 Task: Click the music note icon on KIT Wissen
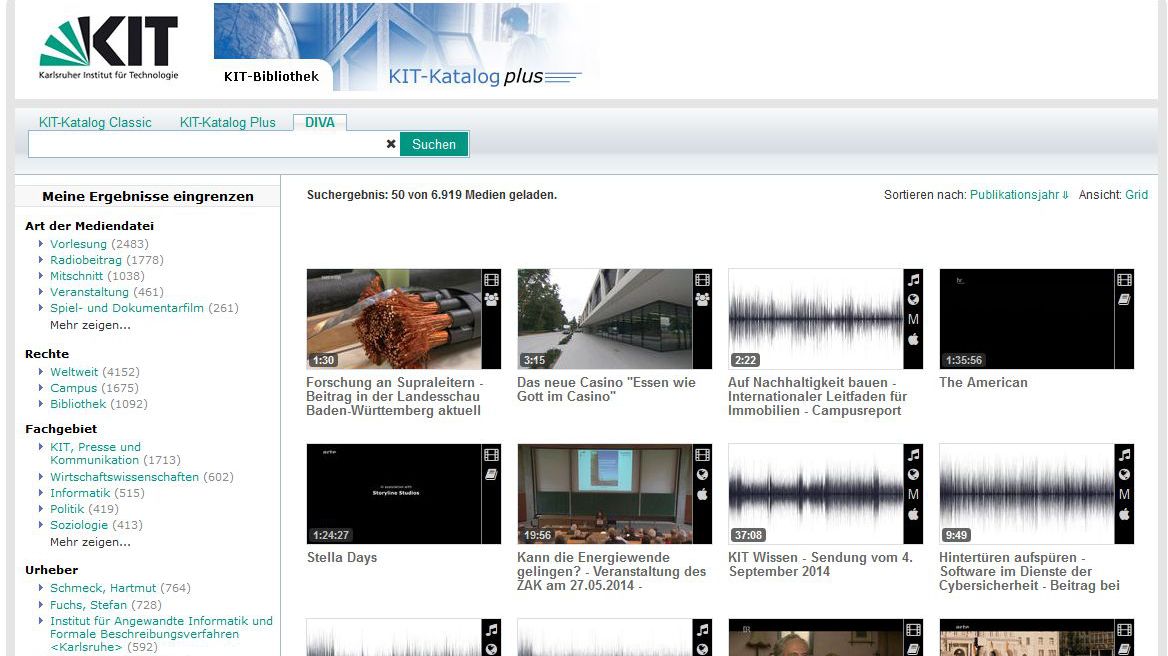click(913, 455)
